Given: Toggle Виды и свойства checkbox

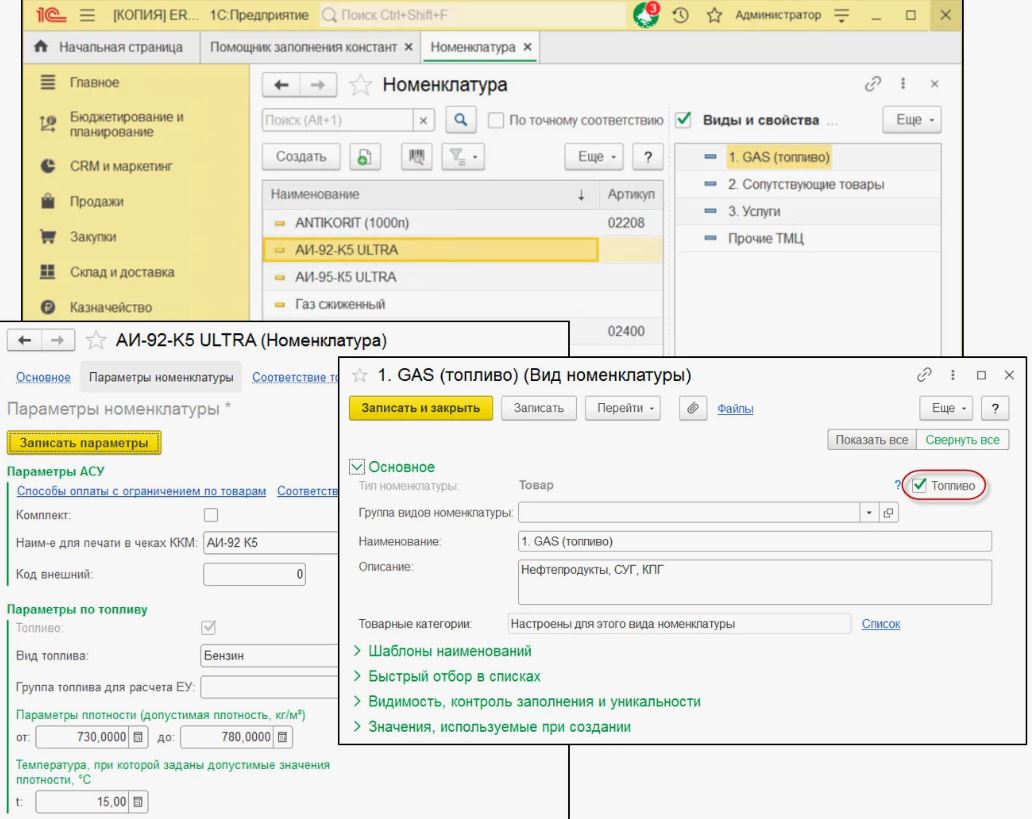Looking at the screenshot, I should (684, 119).
